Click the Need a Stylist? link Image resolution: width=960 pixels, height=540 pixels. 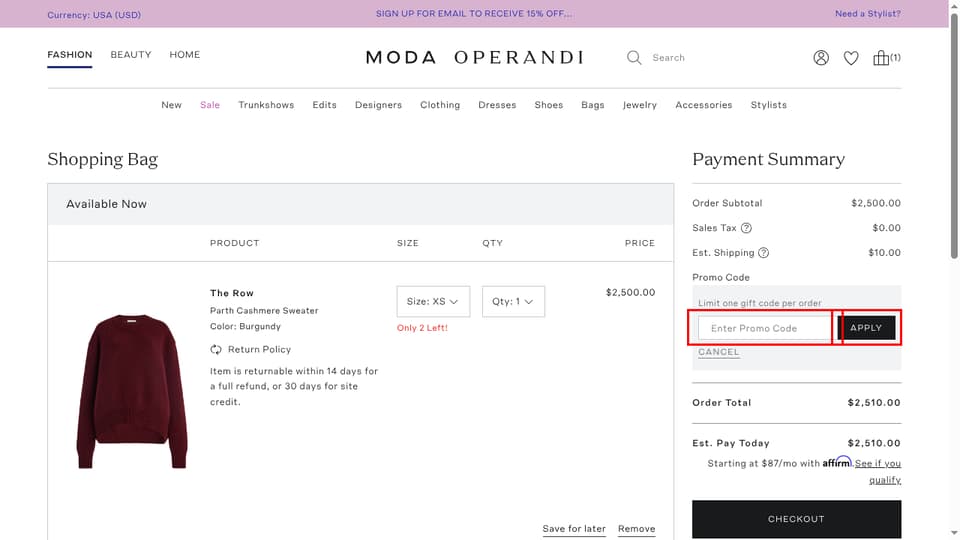868,13
